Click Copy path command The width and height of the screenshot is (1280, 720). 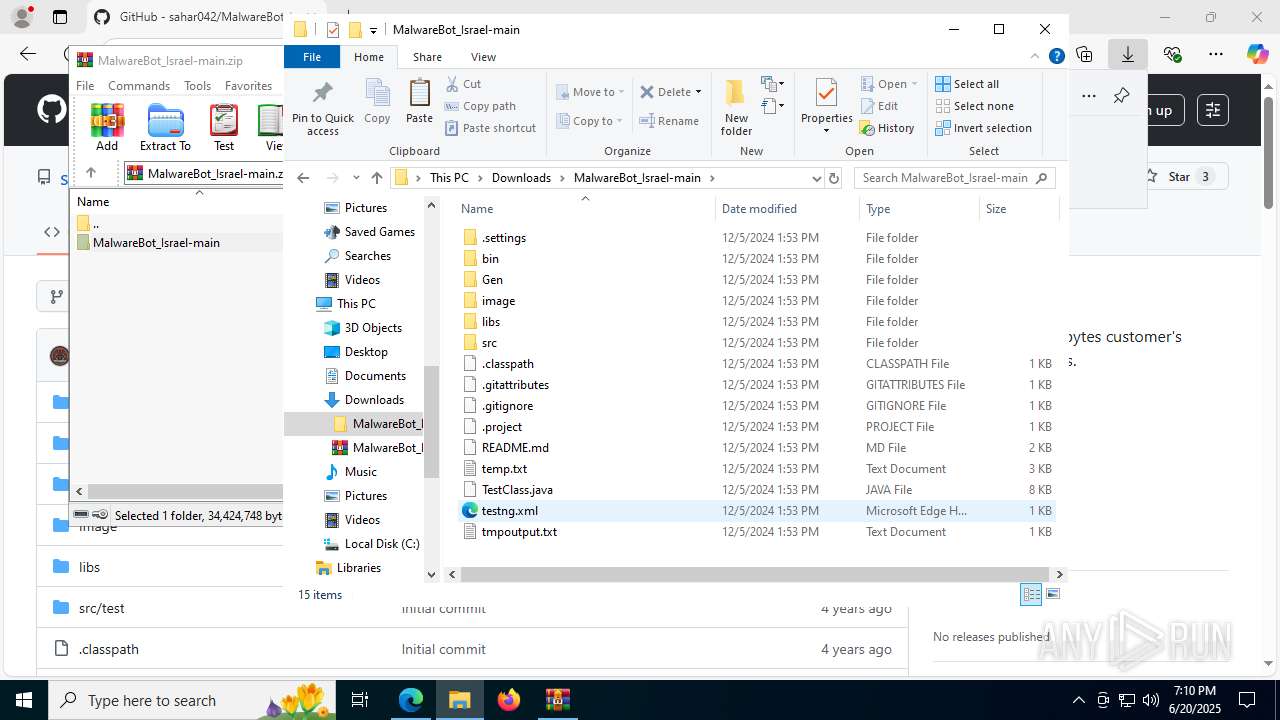(480, 106)
